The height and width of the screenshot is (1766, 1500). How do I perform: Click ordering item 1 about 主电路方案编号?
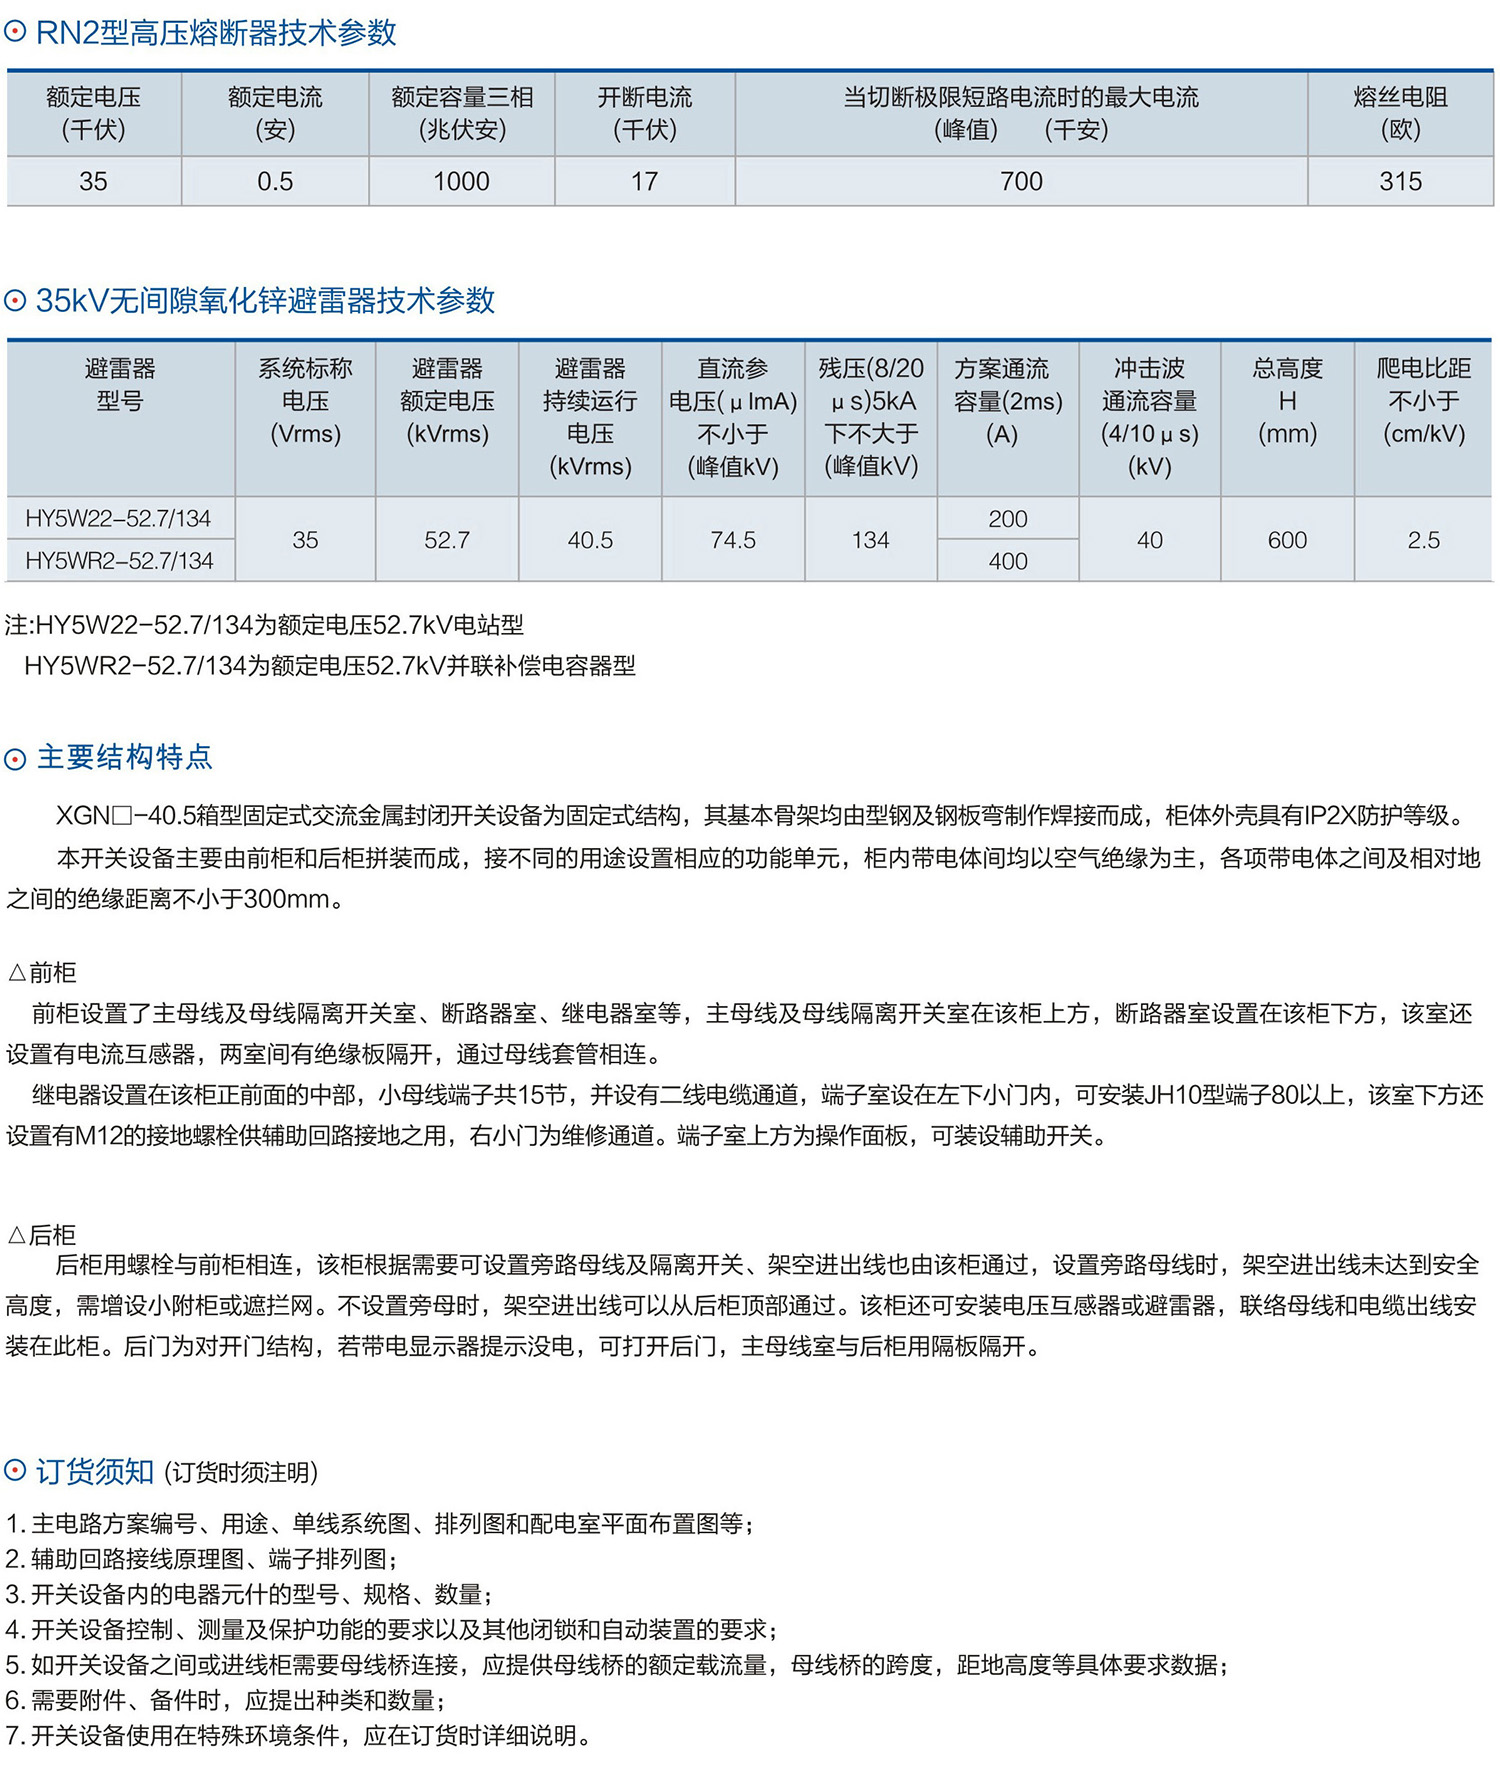click(380, 1523)
